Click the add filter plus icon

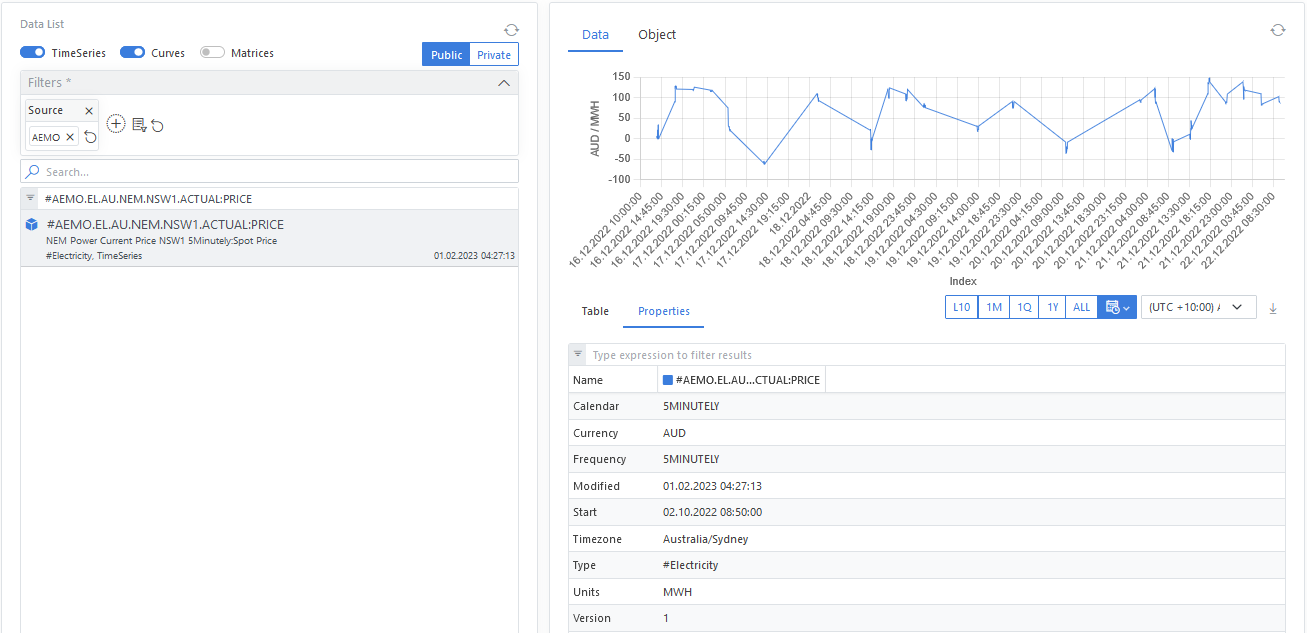[116, 124]
